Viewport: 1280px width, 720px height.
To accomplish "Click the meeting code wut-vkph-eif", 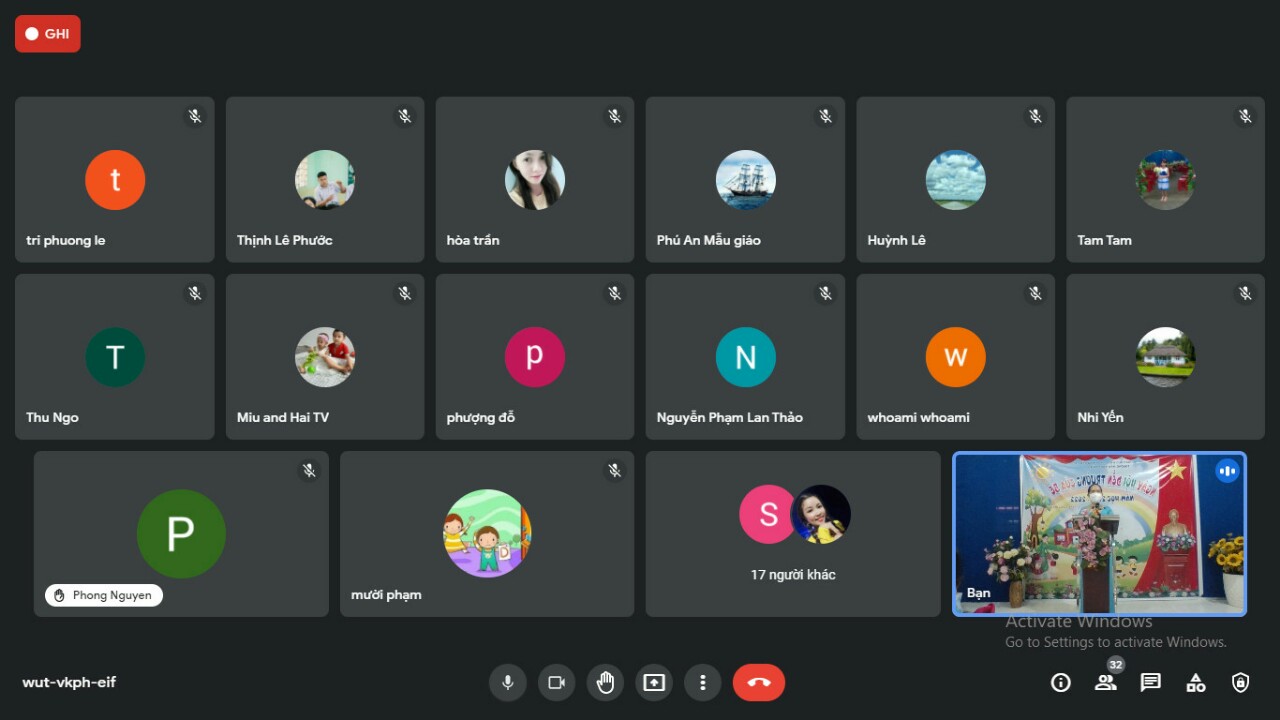I will (69, 683).
